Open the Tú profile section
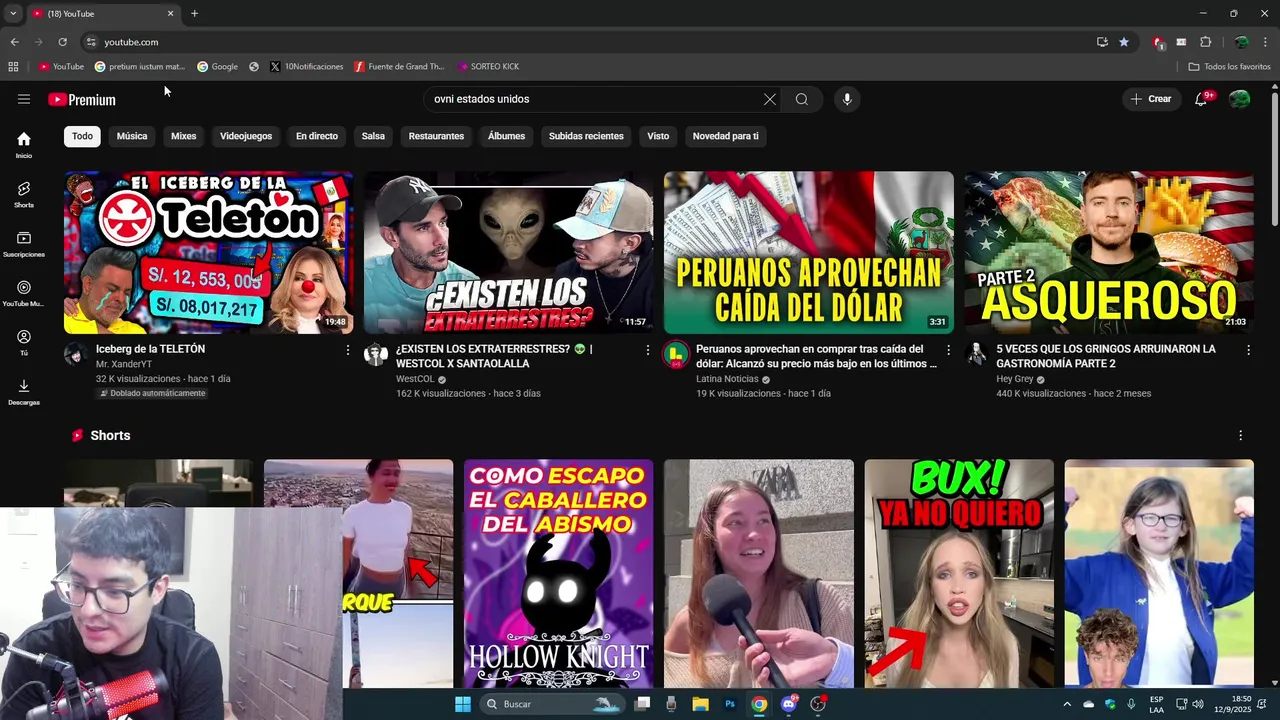The image size is (1280, 720). coord(24,343)
